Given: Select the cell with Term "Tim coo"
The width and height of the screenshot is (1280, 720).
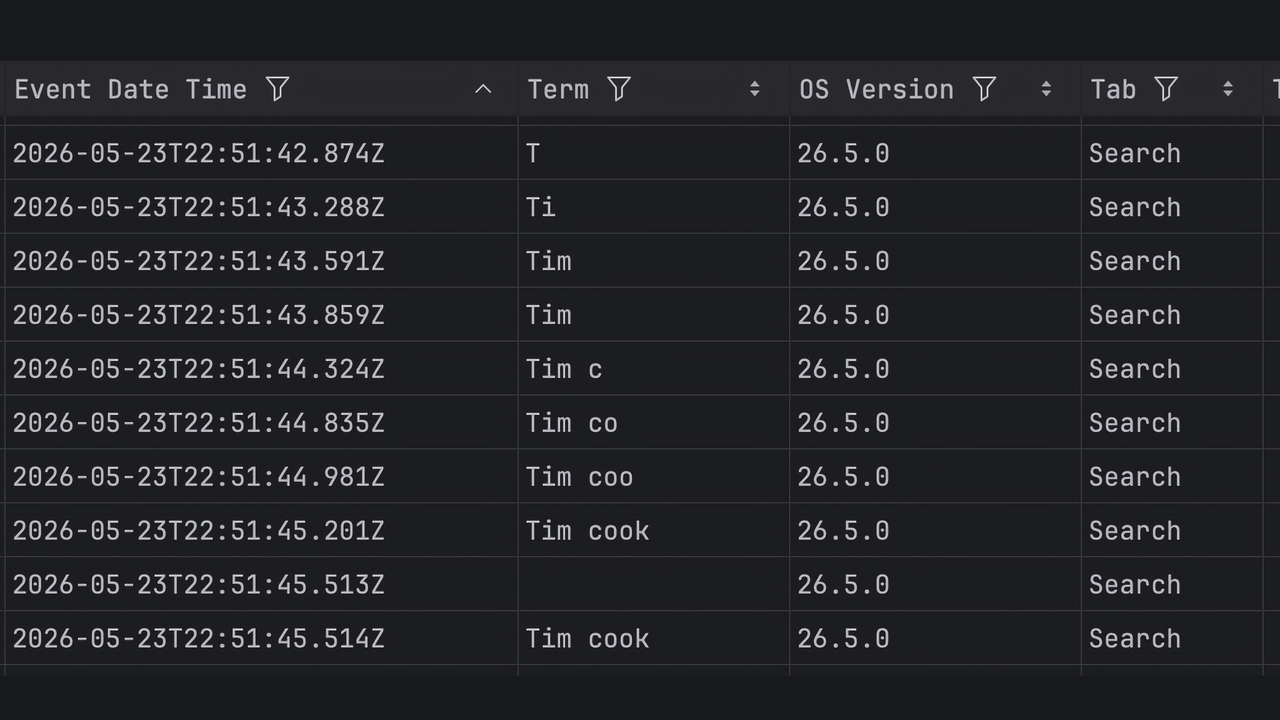Looking at the screenshot, I should [x=654, y=477].
